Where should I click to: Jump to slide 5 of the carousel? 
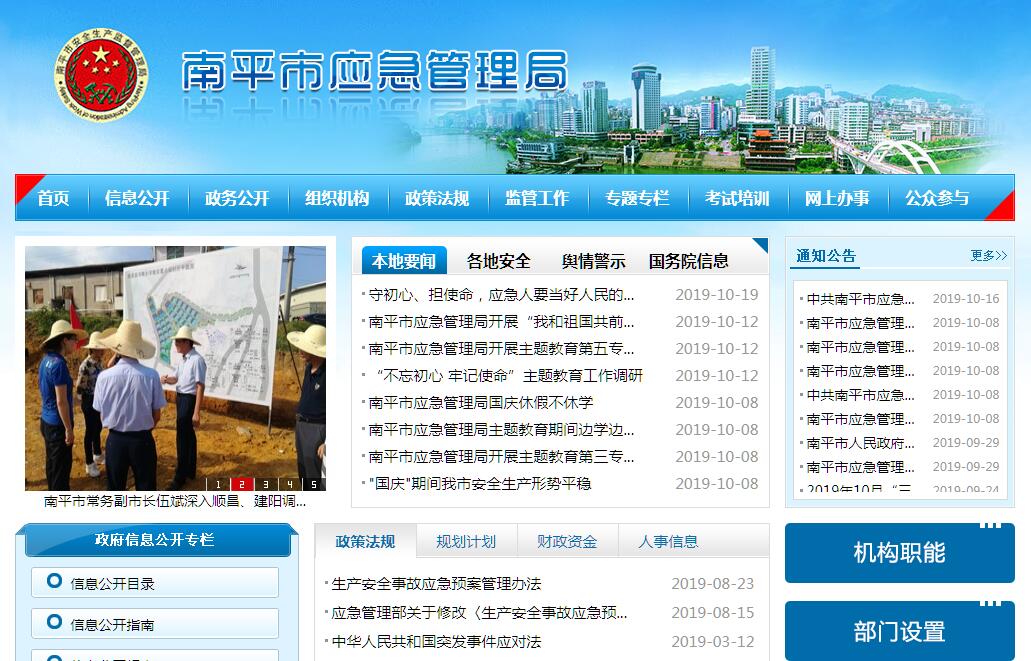[x=313, y=485]
